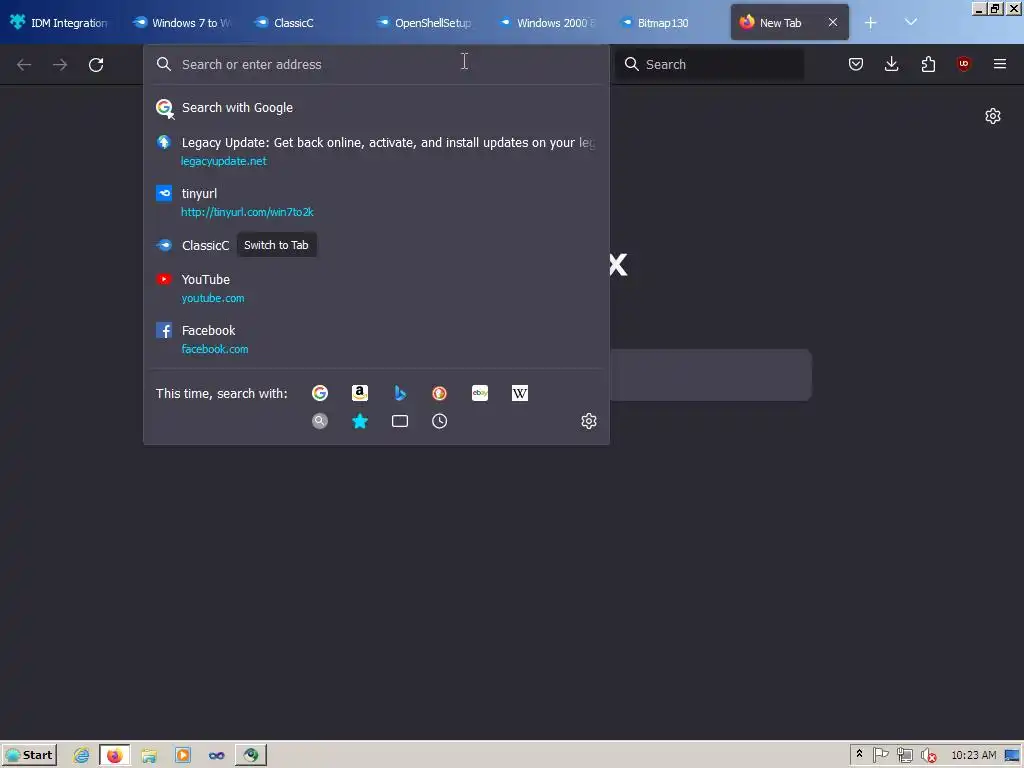Select the Search with Google suggestion
Viewport: 1024px width, 768px height.
pos(376,108)
